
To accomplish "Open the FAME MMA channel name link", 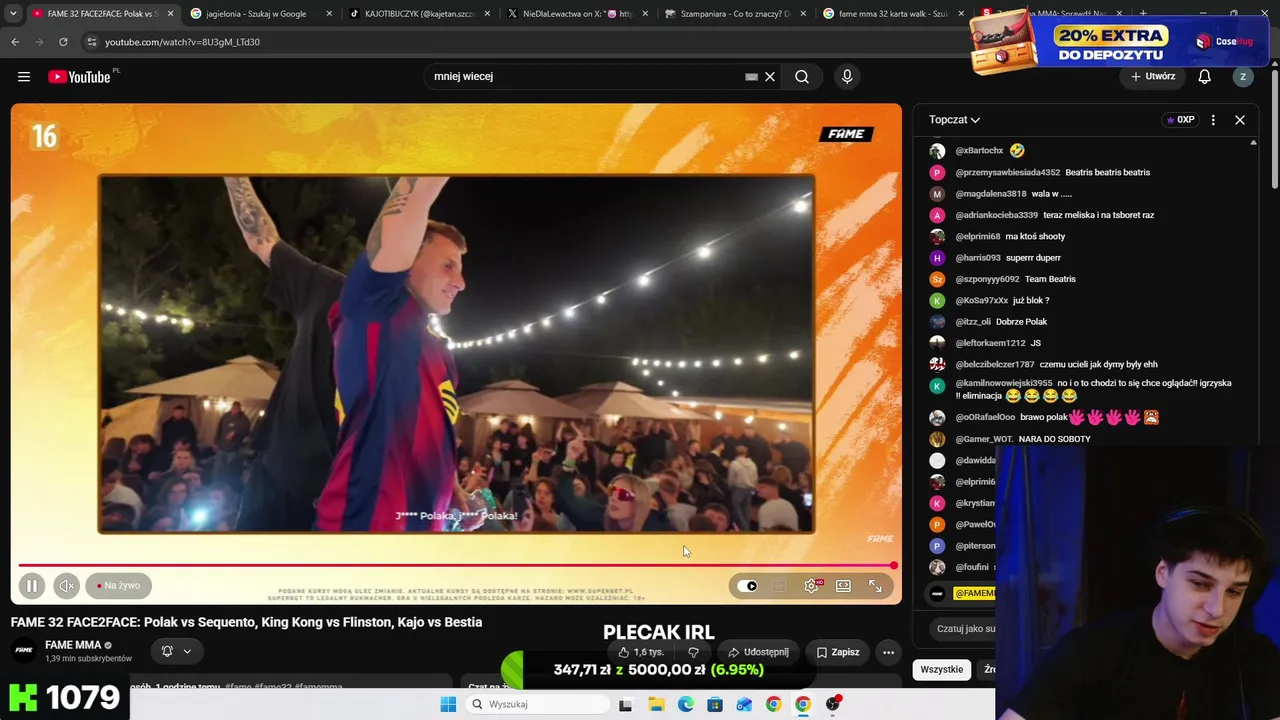I will (73, 645).
